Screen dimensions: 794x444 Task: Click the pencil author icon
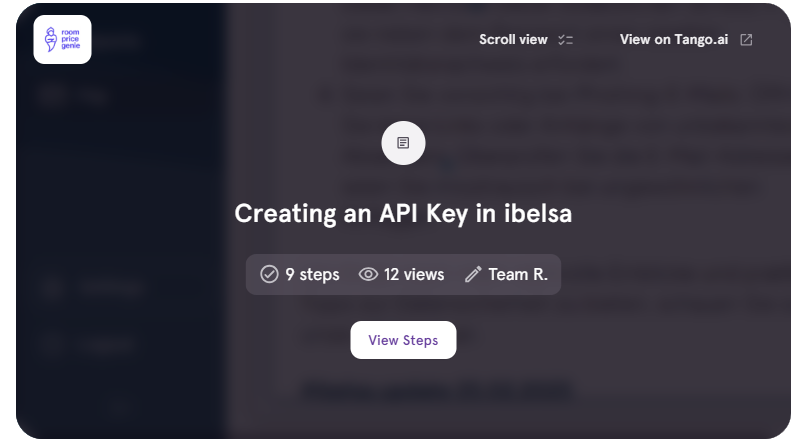473,274
